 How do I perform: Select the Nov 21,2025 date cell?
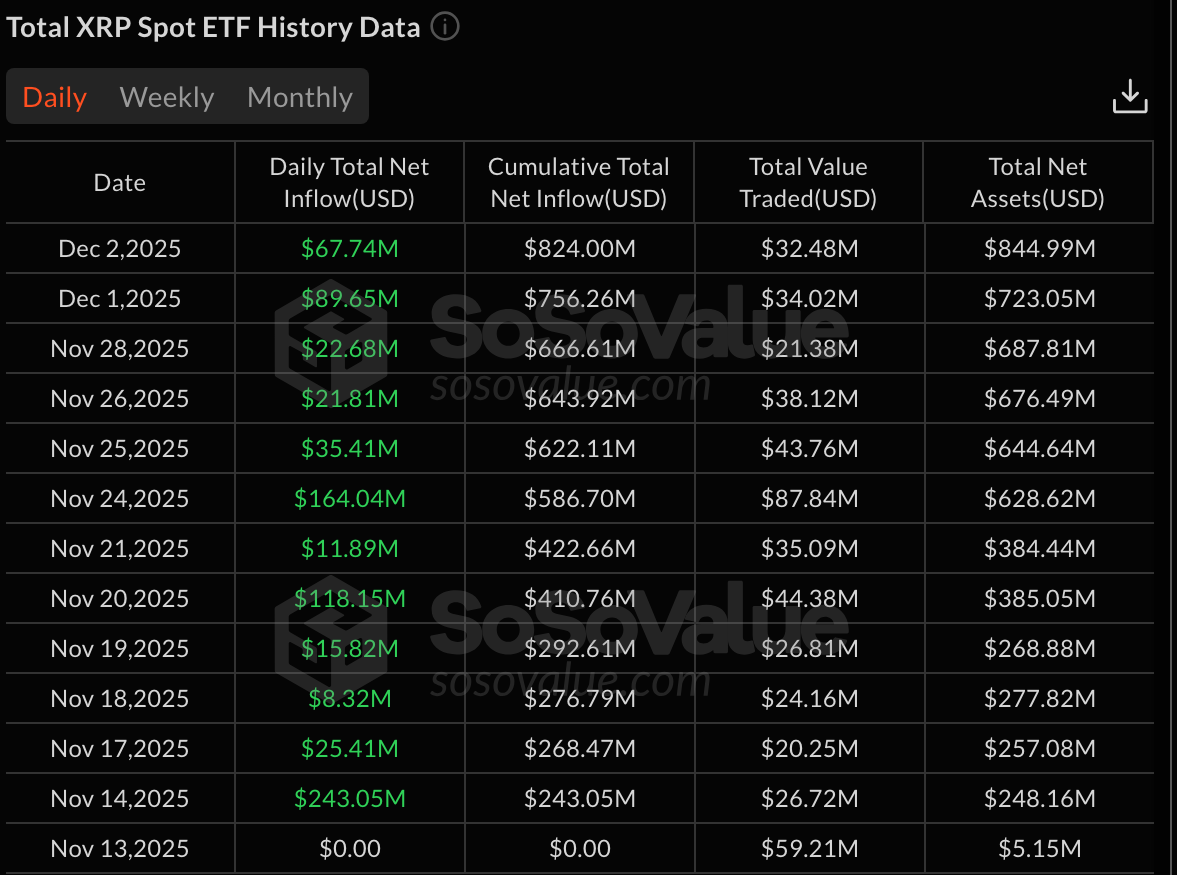point(120,549)
